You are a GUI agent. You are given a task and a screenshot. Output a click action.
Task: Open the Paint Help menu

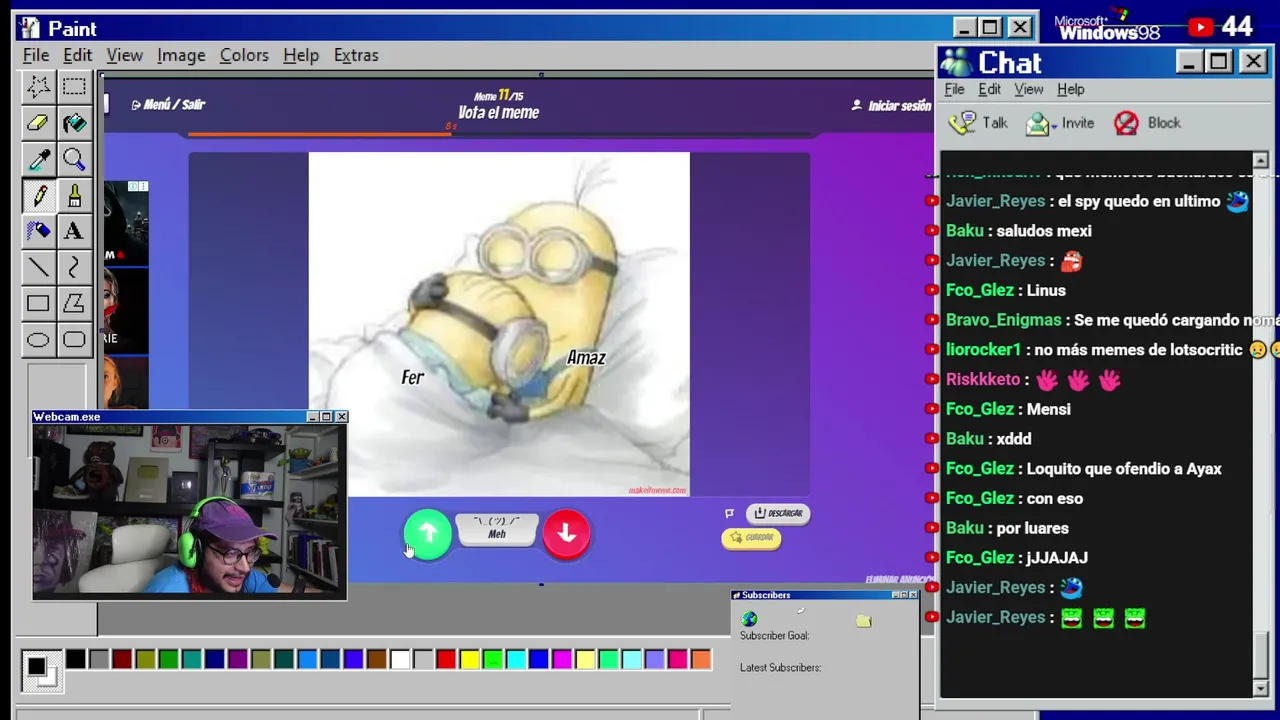[301, 55]
